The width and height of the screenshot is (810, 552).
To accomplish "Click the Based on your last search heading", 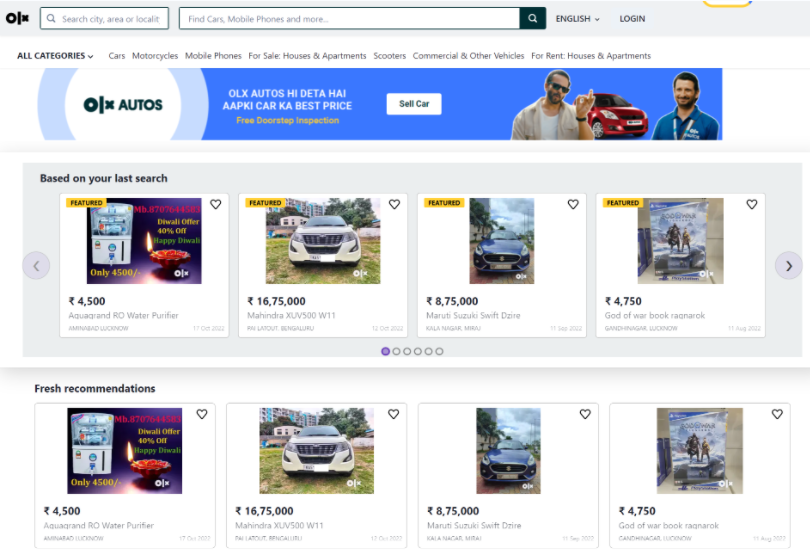I will tap(103, 178).
